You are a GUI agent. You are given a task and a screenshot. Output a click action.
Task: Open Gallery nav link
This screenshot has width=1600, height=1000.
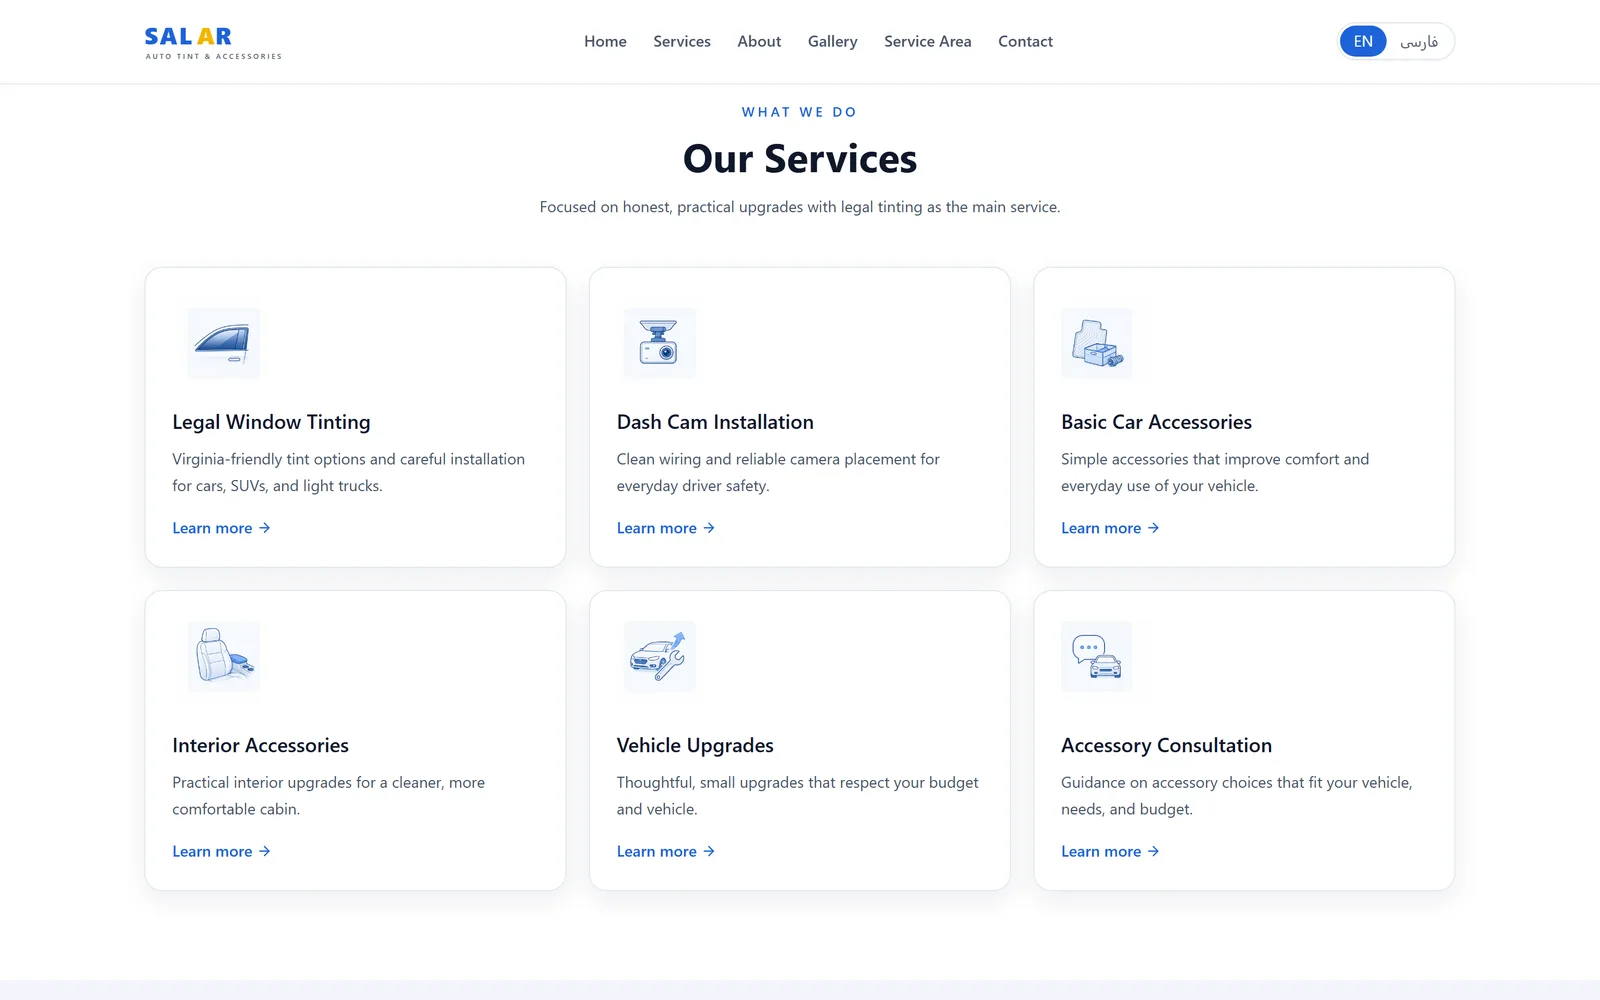(x=832, y=41)
